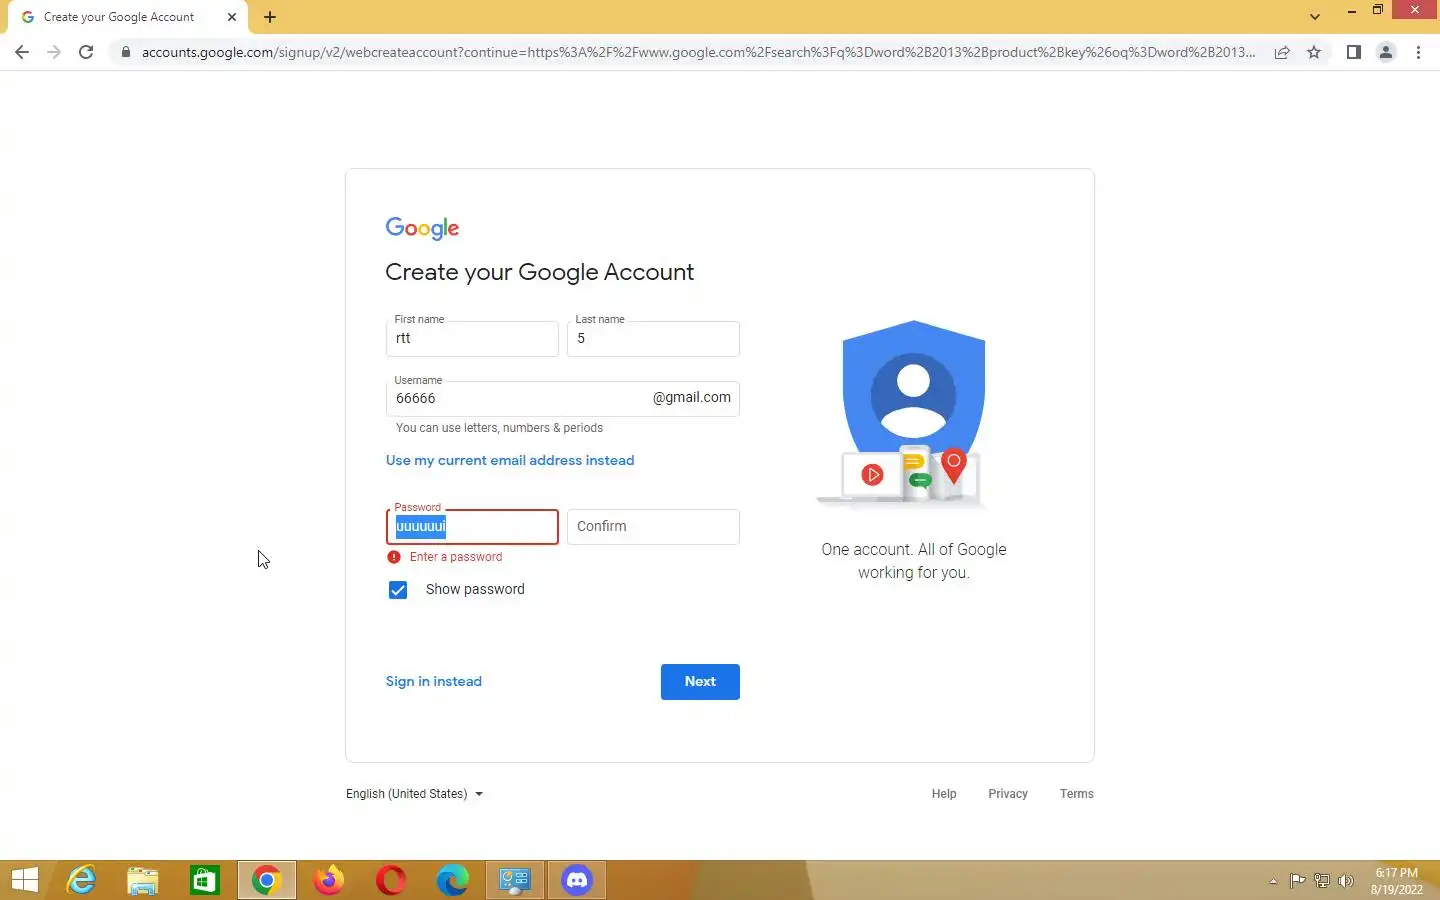1440x900 pixels.
Task: Open Chrome three-dot menu
Action: coord(1418,52)
